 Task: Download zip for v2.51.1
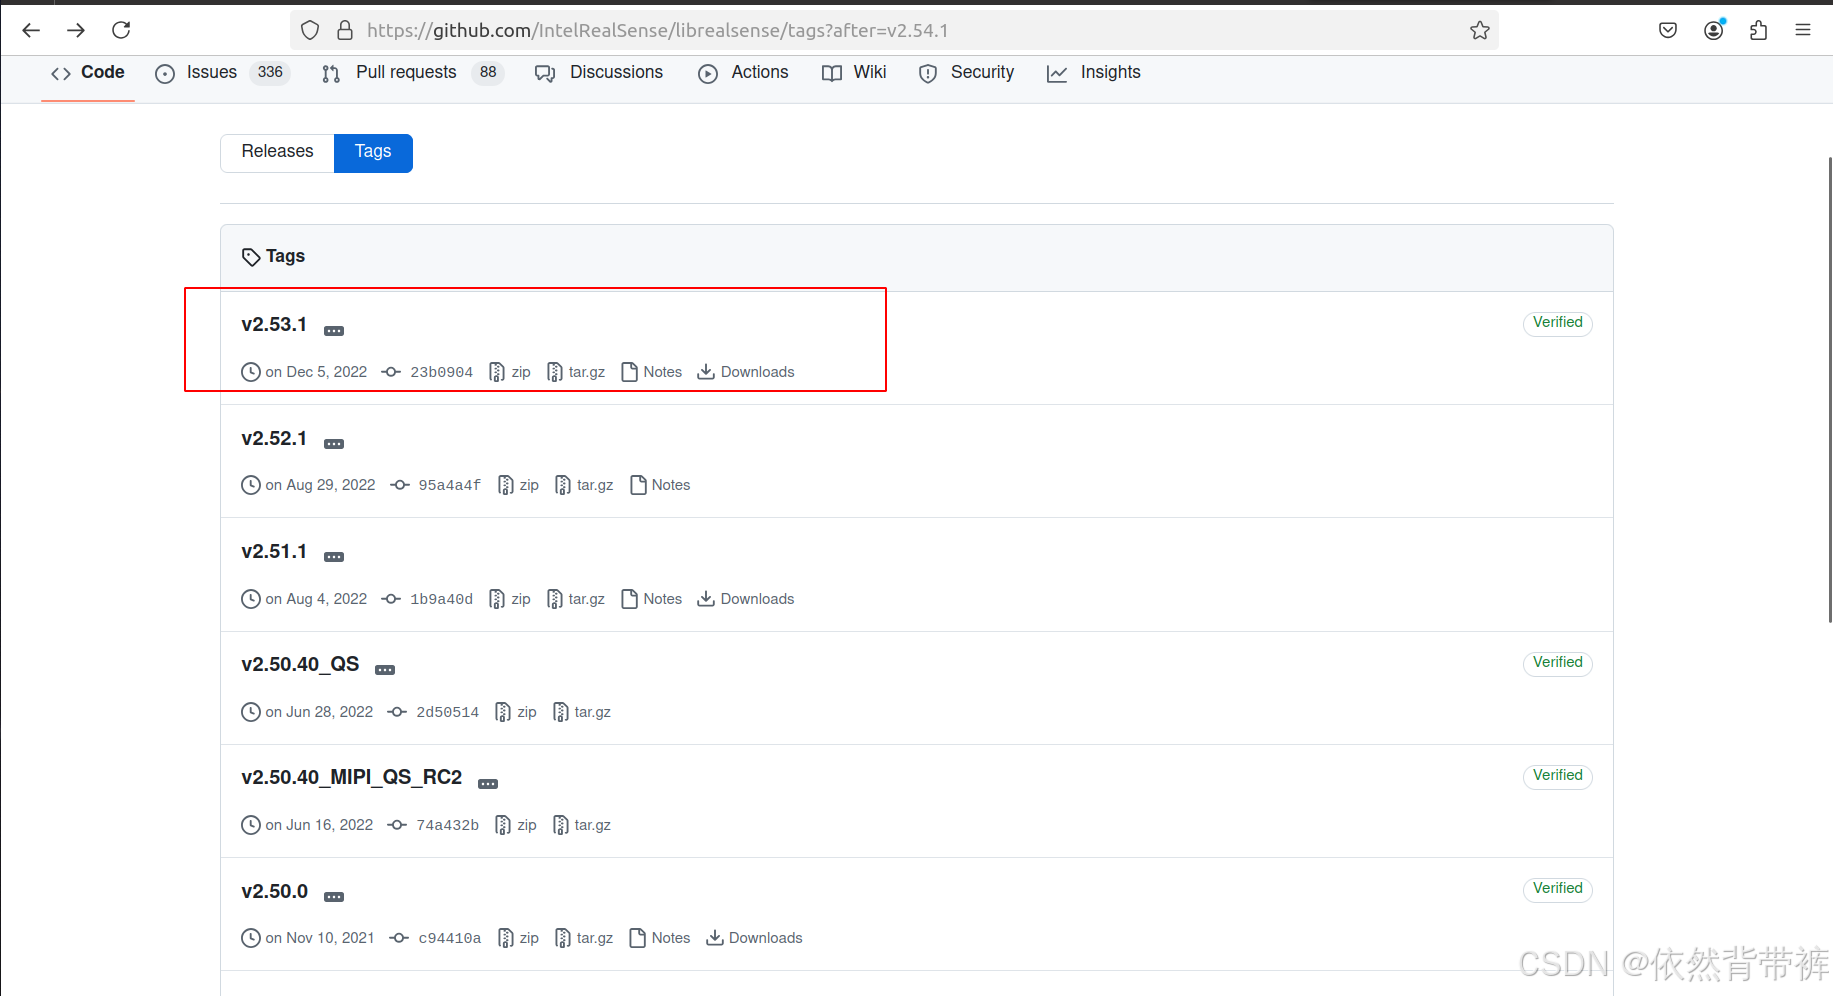(x=510, y=599)
